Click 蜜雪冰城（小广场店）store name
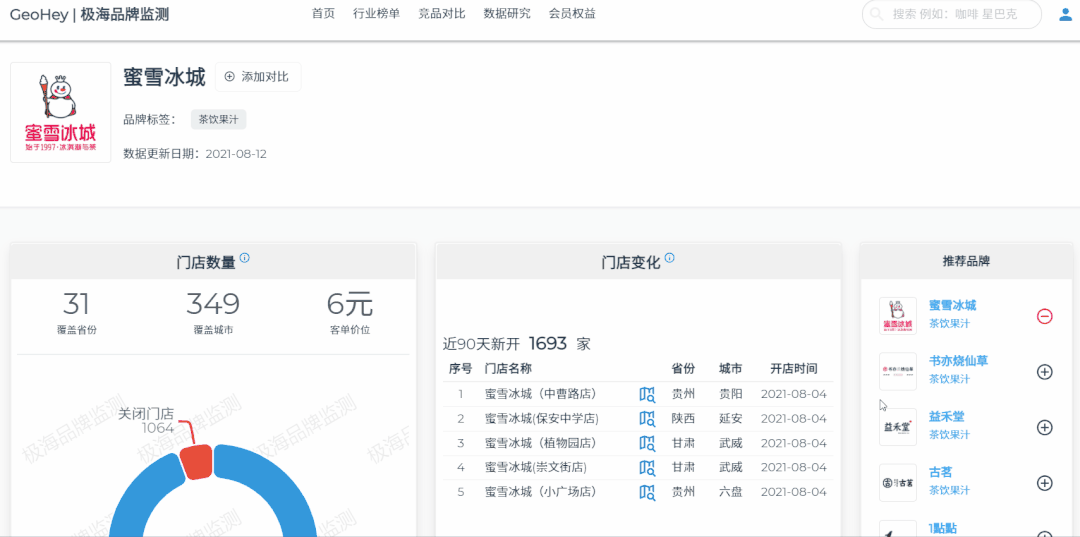The image size is (1080, 537). [x=540, y=492]
